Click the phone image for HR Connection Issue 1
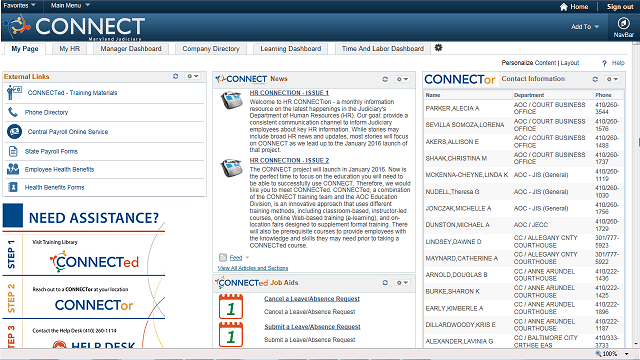The width and height of the screenshot is (640, 360). pyautogui.click(x=232, y=100)
